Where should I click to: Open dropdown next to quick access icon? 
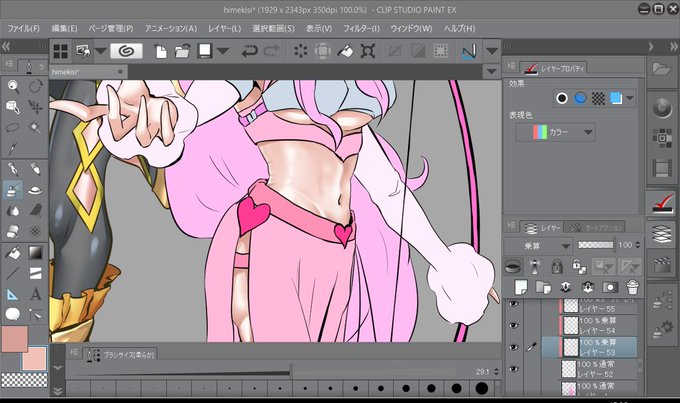101,51
